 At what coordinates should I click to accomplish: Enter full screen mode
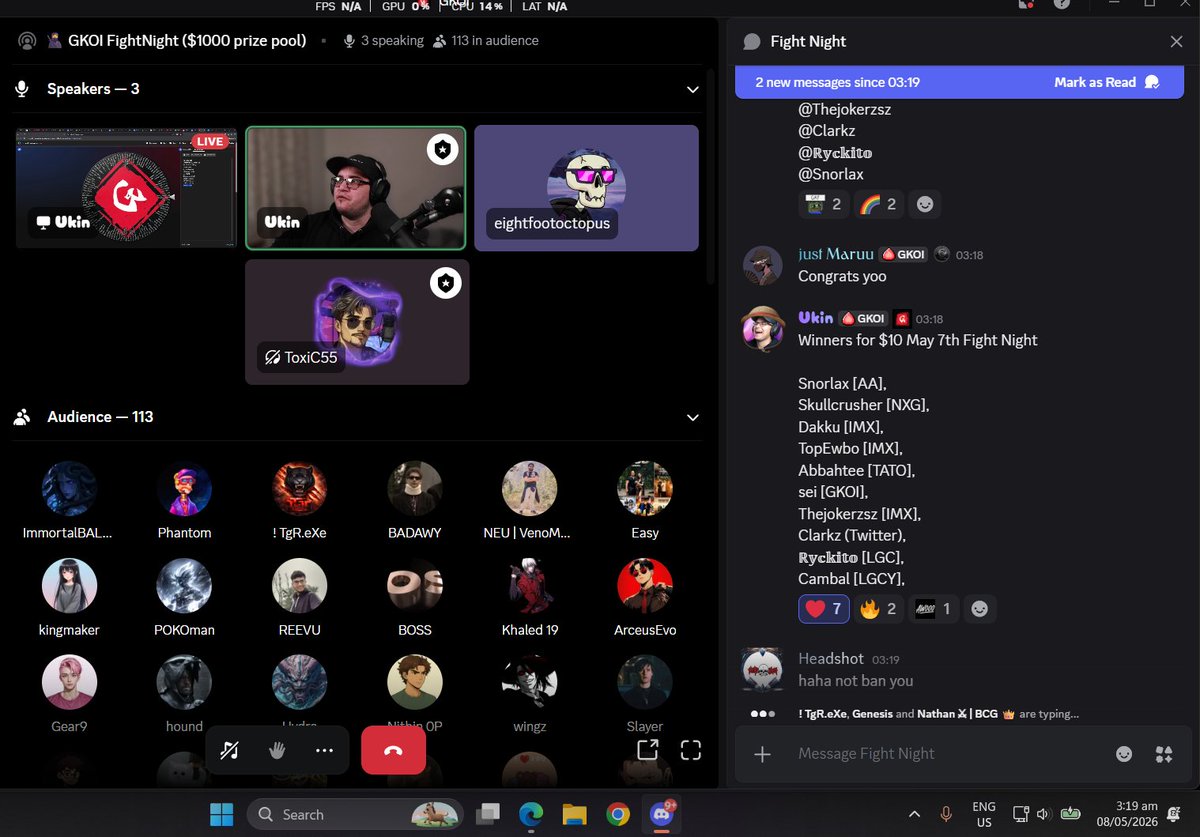click(x=690, y=749)
